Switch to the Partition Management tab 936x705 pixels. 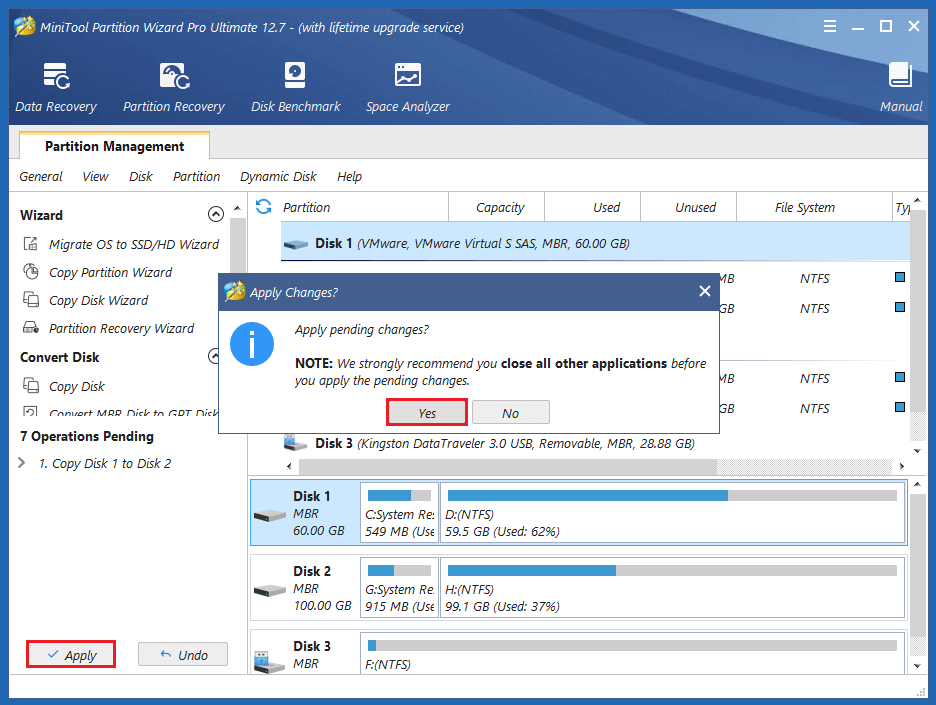pyautogui.click(x=115, y=146)
